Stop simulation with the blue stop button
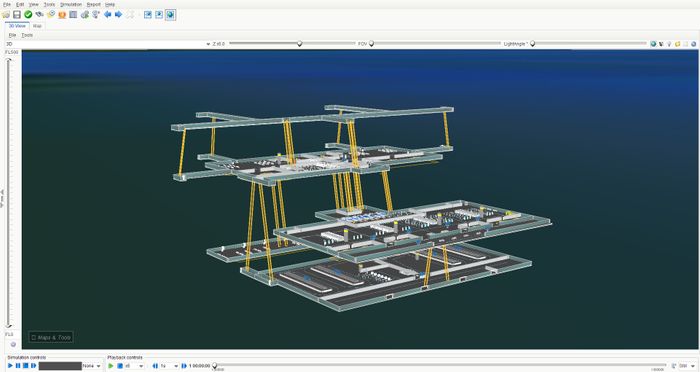Screen dimensions: 700x372 coord(26,366)
